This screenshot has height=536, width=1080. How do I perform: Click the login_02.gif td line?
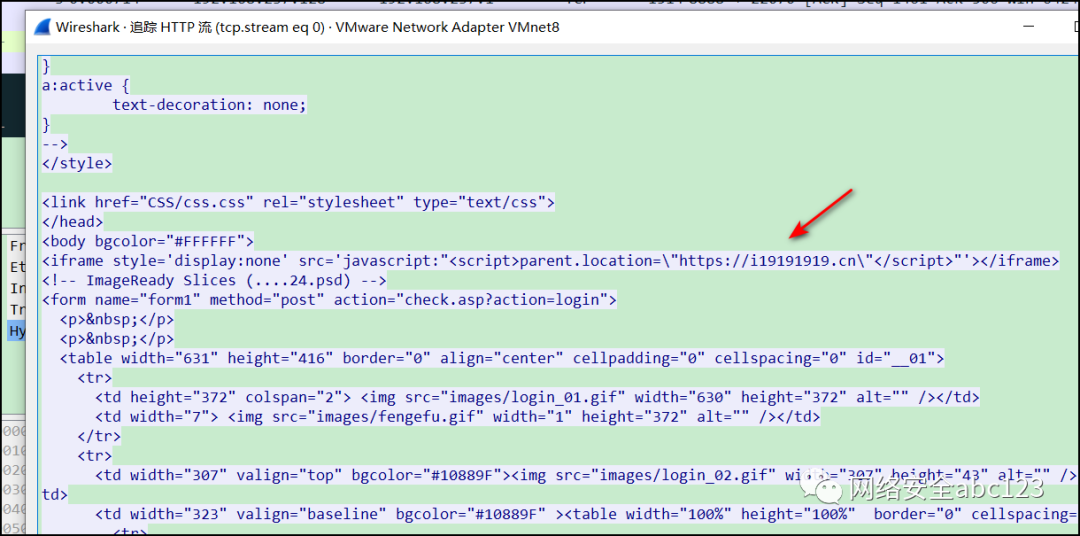click(x=585, y=475)
